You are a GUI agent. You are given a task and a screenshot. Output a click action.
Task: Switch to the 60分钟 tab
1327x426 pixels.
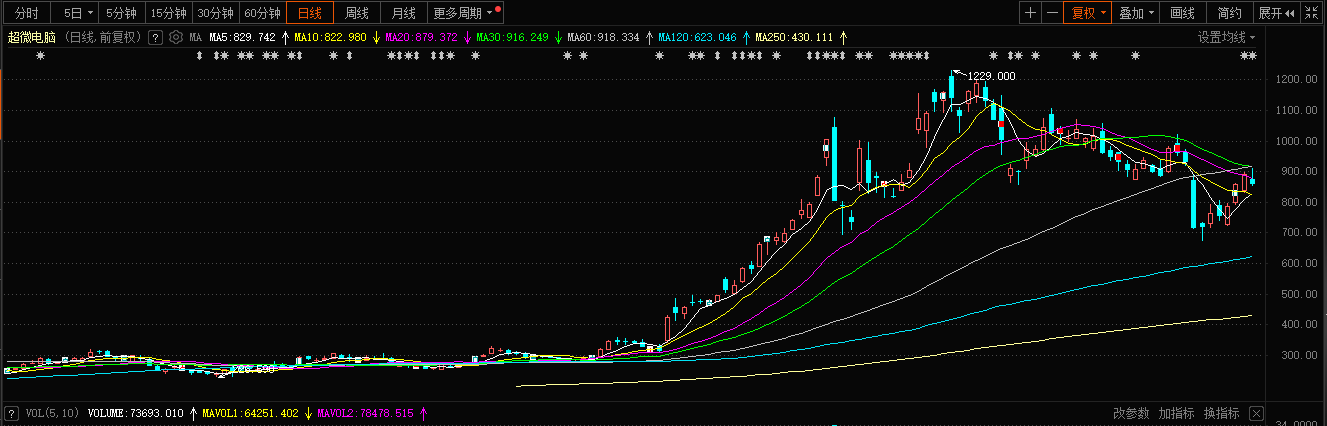pos(263,13)
